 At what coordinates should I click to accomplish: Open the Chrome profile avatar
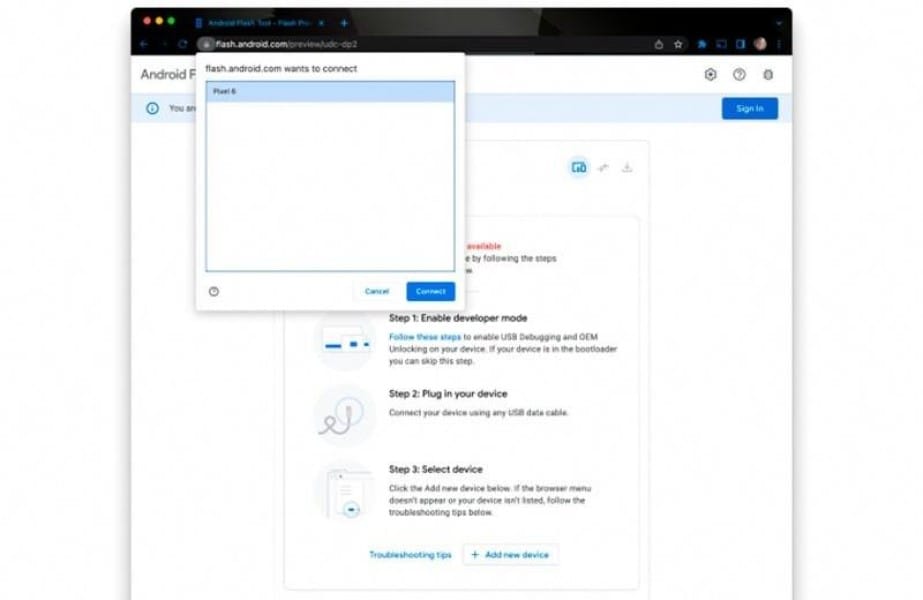(x=760, y=44)
